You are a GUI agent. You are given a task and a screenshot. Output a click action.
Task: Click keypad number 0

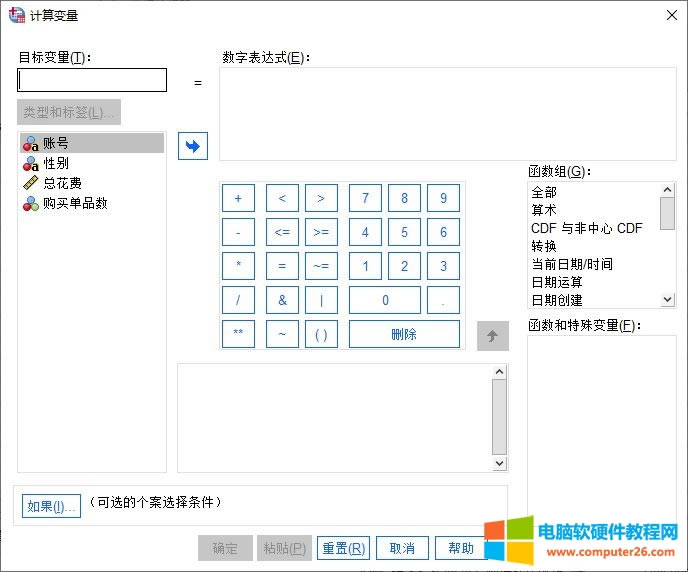385,300
